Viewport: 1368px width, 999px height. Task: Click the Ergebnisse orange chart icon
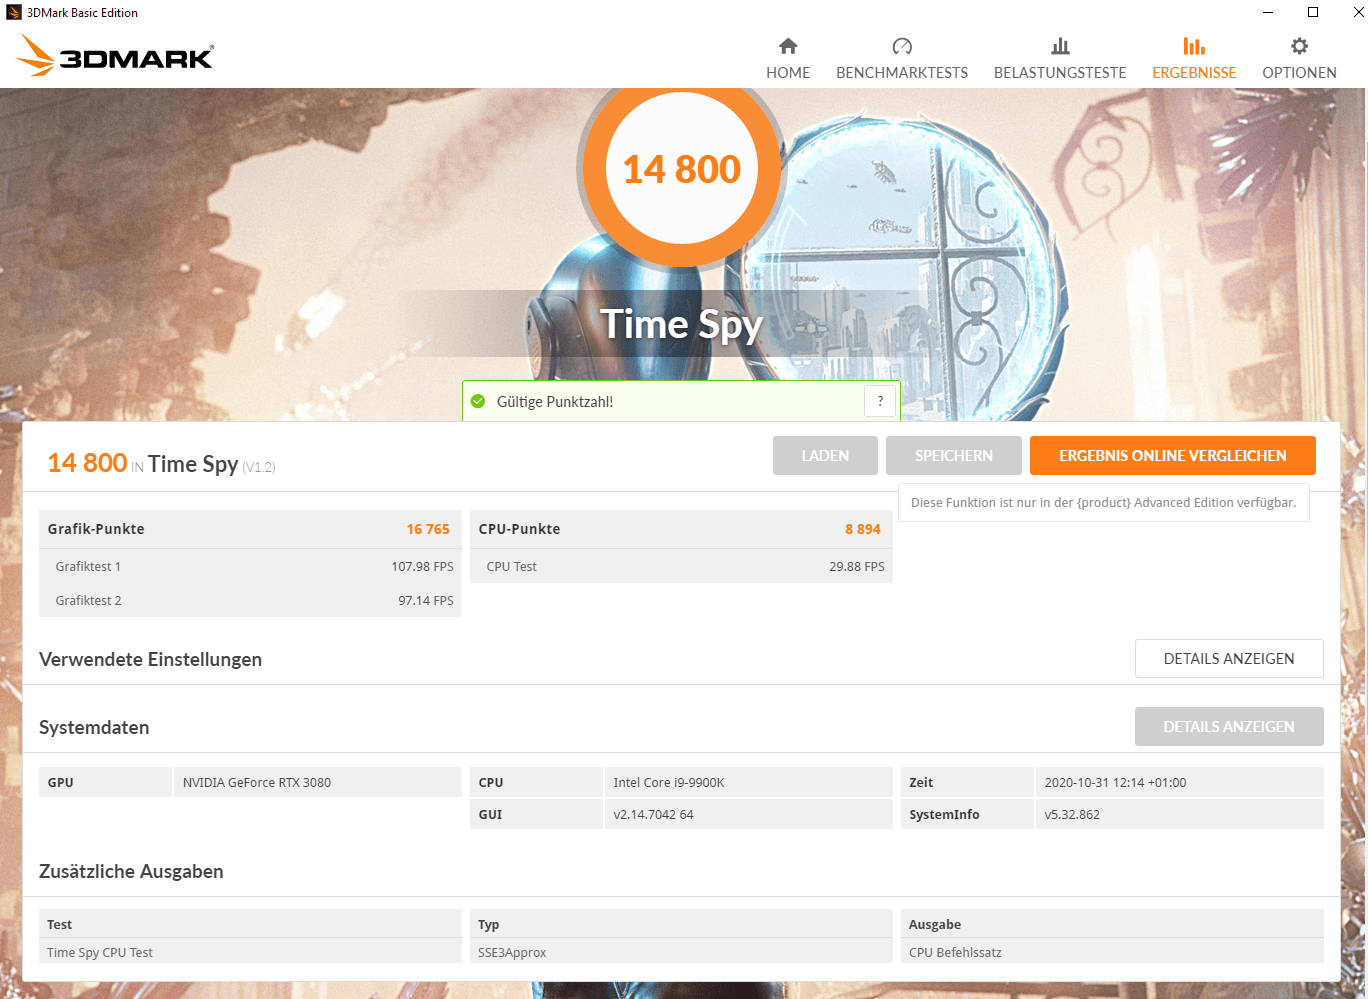(x=1194, y=46)
